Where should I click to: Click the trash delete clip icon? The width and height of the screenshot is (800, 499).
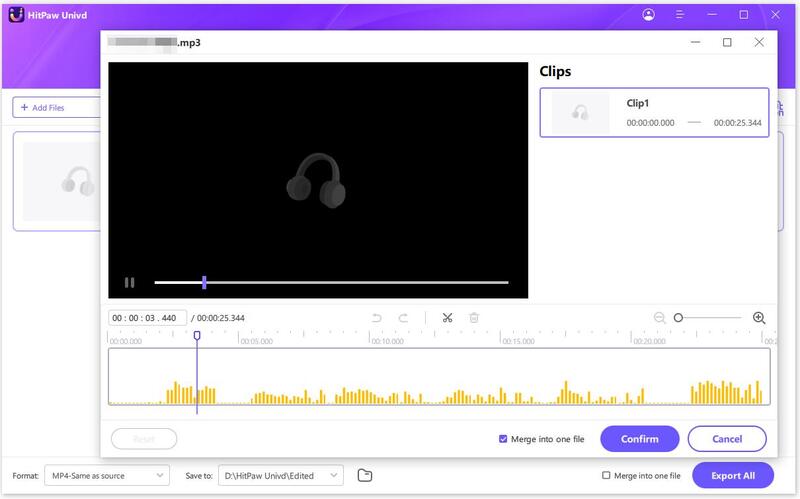click(x=474, y=318)
